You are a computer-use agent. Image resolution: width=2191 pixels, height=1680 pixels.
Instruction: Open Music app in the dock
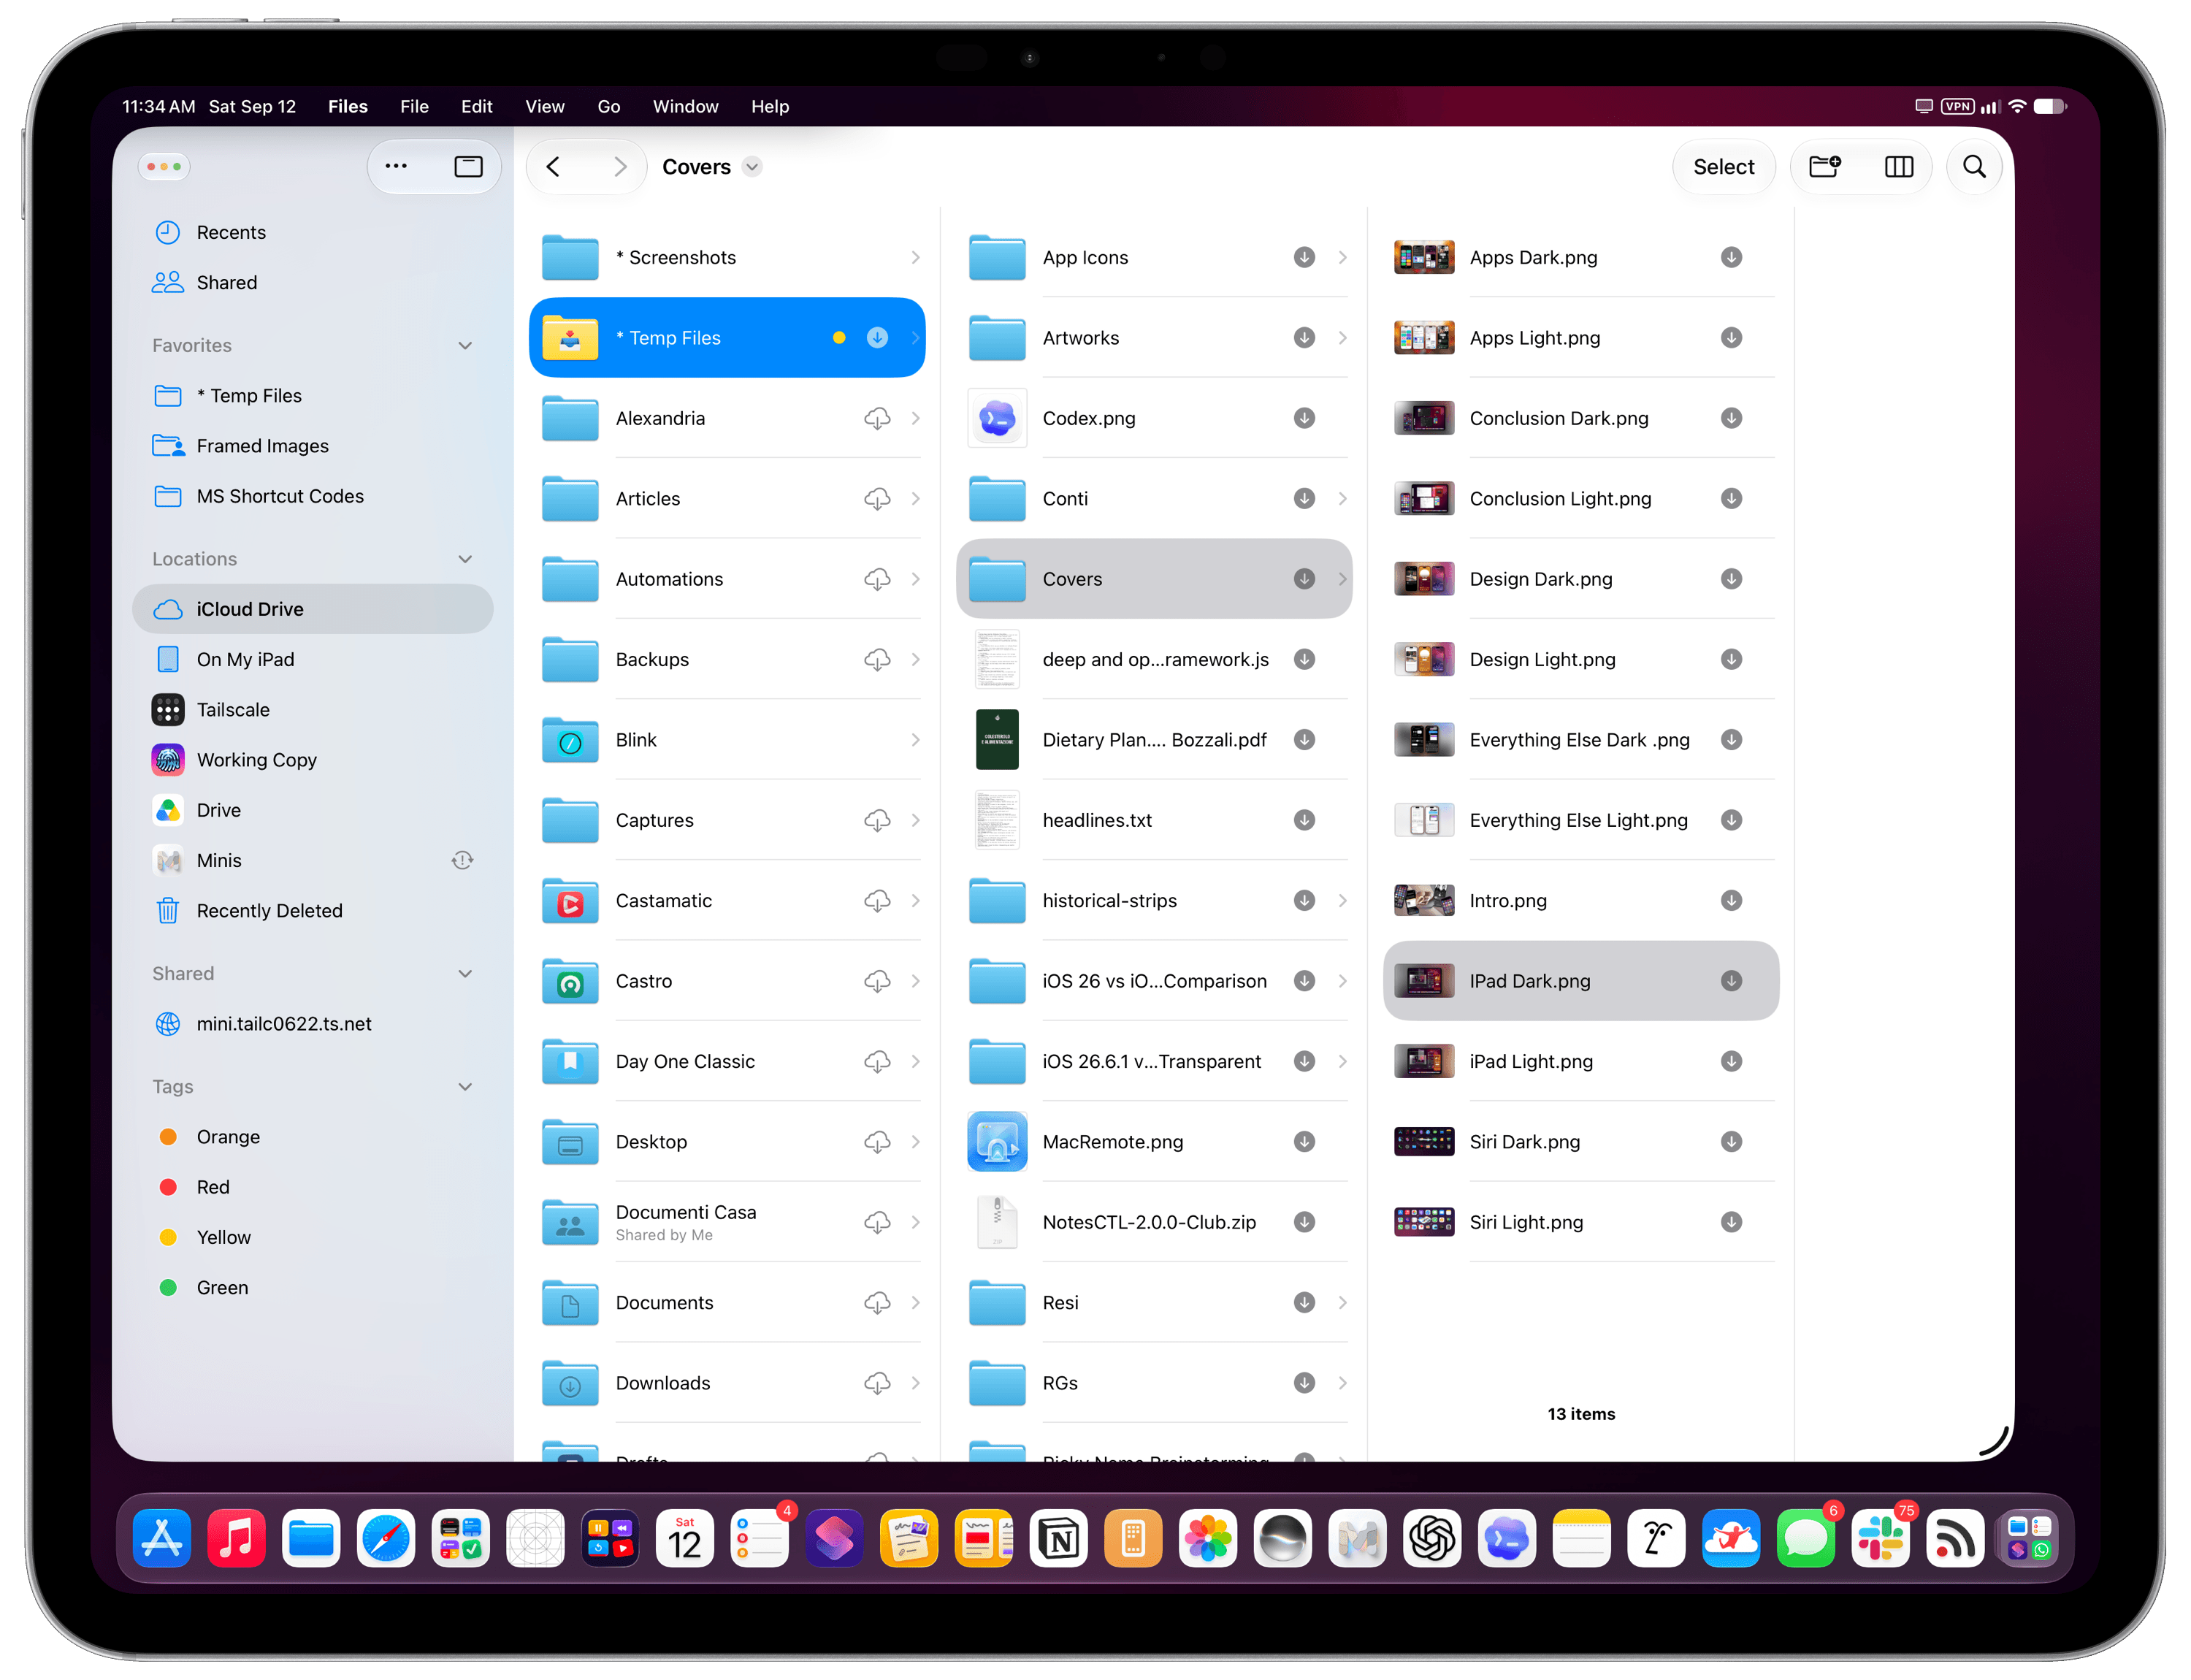[x=236, y=1539]
